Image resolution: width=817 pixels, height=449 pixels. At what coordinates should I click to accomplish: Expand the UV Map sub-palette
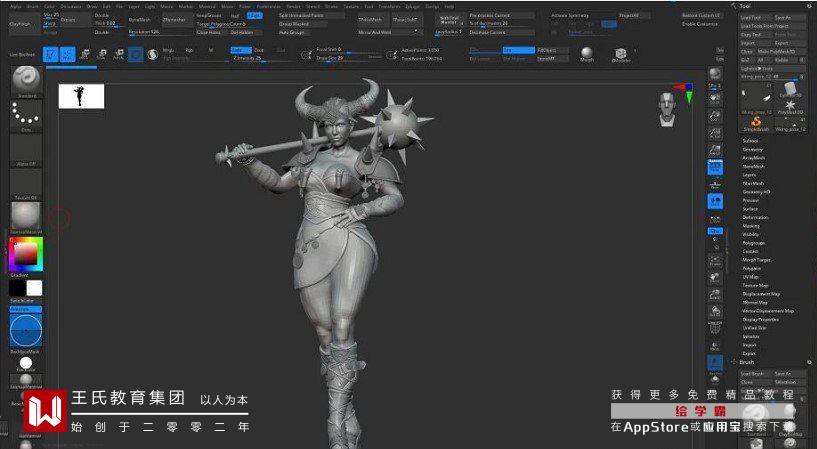[751, 277]
